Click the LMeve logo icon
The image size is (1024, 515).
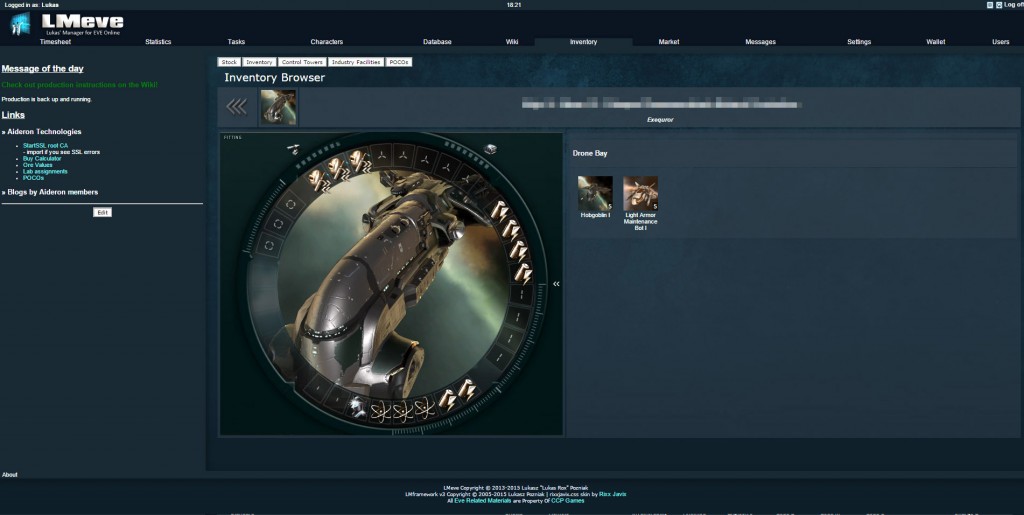20,24
